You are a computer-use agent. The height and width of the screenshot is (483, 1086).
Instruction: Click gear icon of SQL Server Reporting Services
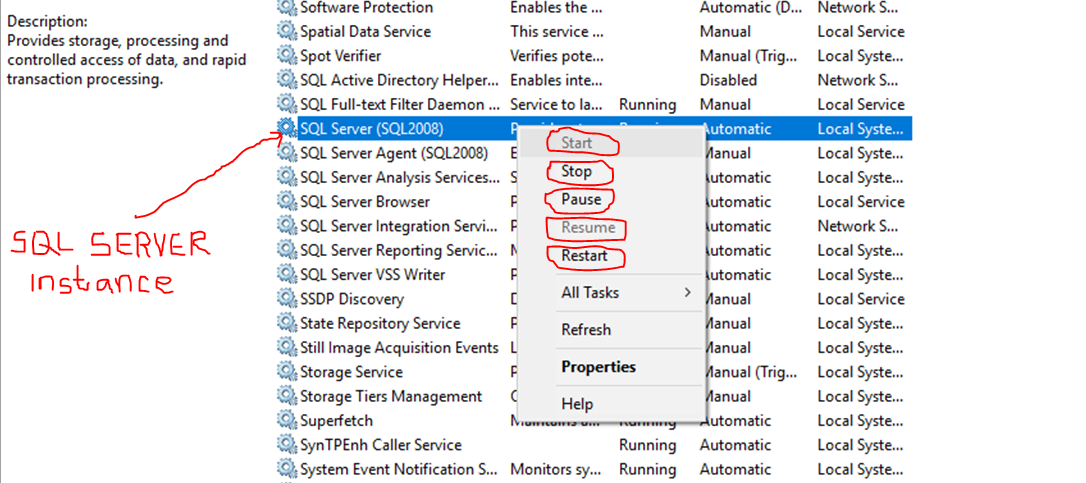286,250
